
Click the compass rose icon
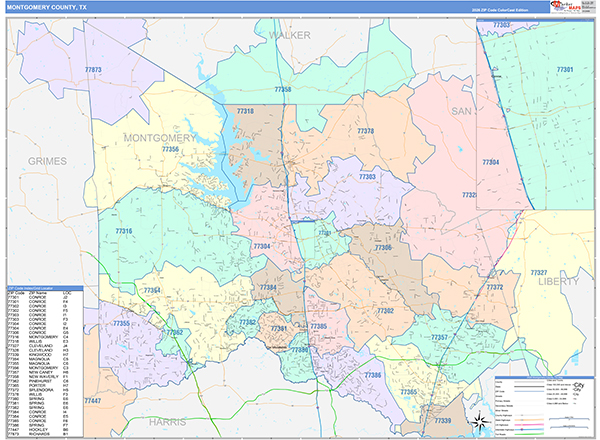point(479,422)
